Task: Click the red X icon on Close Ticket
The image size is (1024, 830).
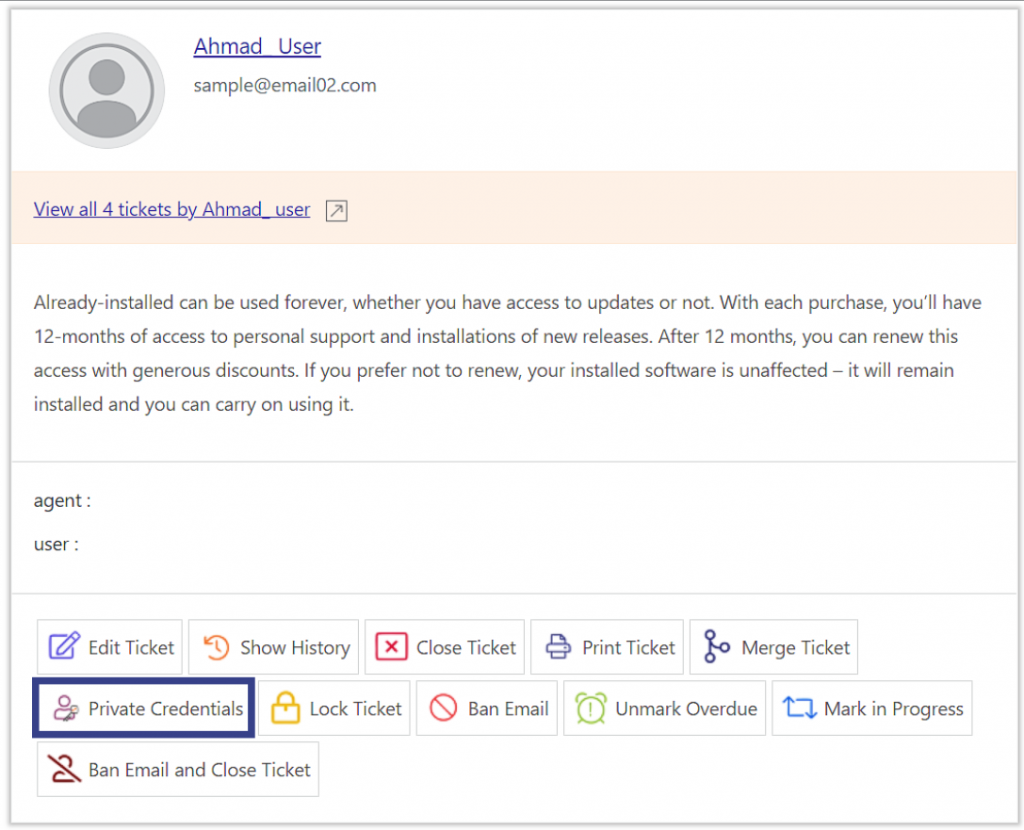Action: (x=392, y=646)
